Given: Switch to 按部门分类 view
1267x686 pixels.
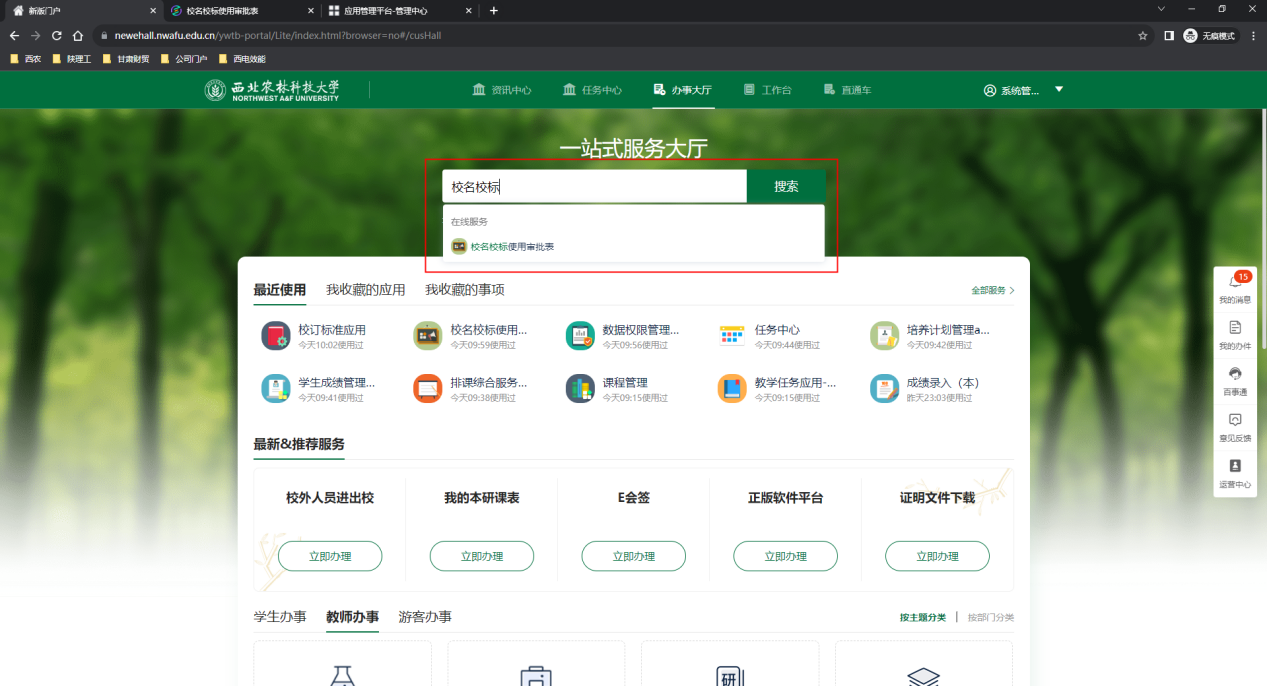Looking at the screenshot, I should [x=990, y=617].
